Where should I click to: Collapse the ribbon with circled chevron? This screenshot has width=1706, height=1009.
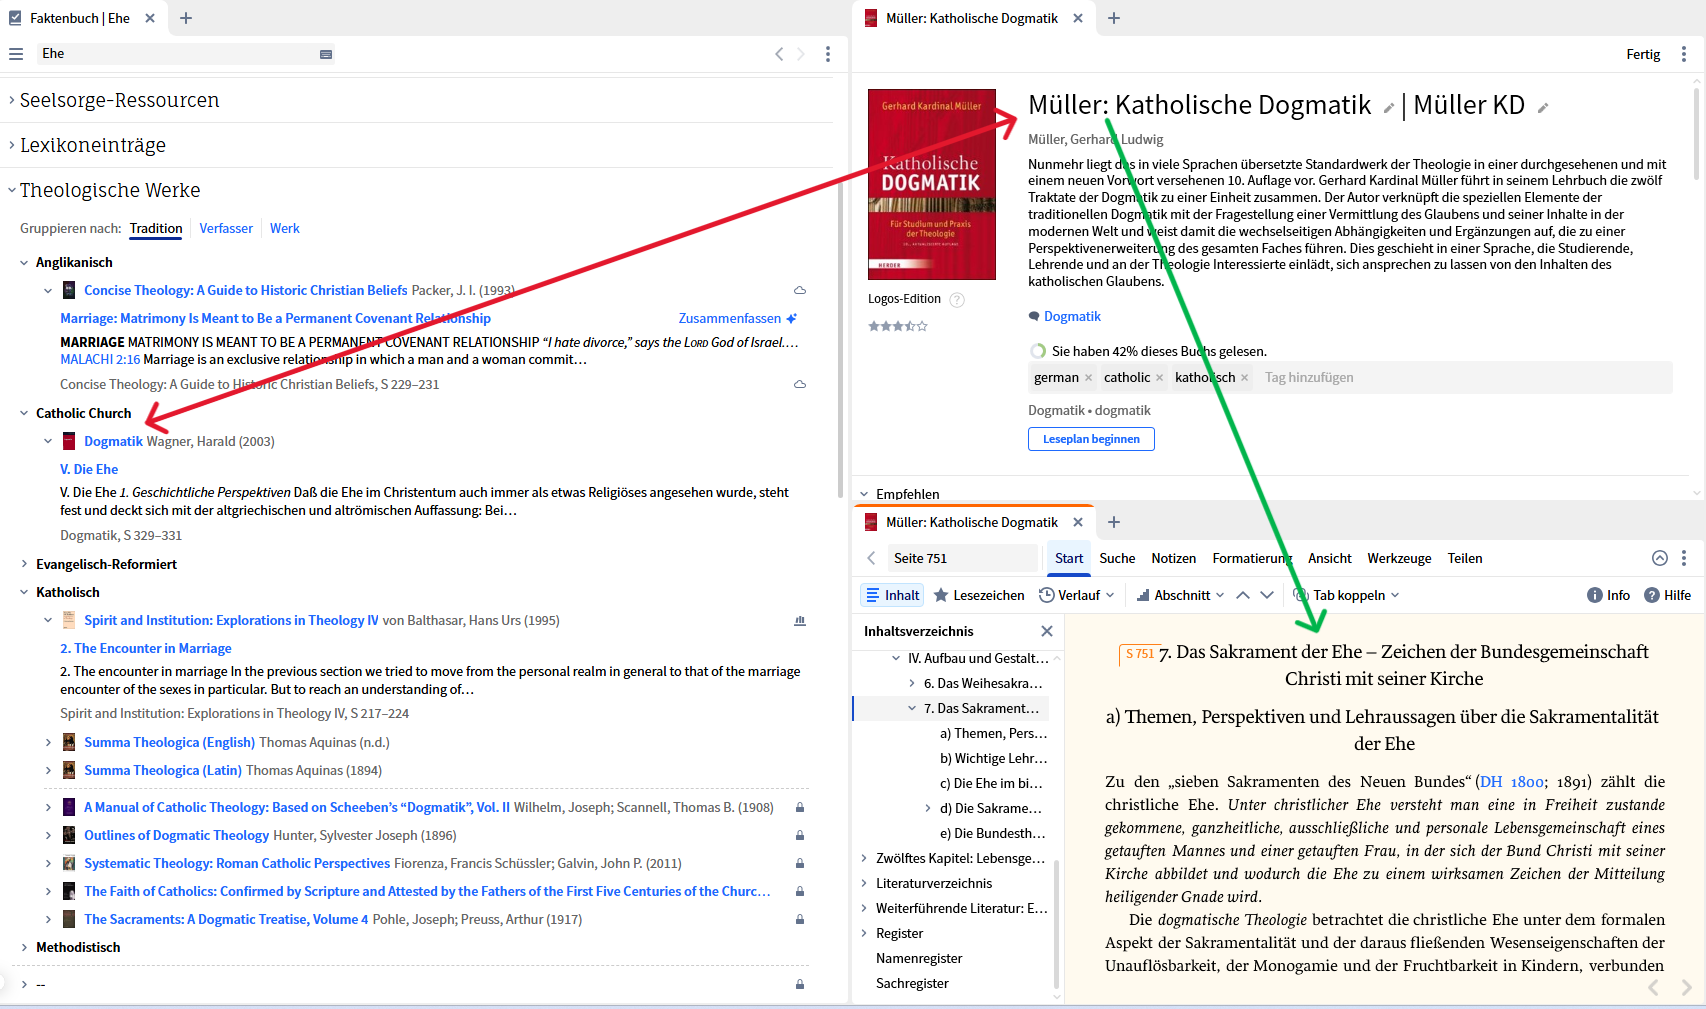pyautogui.click(x=1660, y=558)
